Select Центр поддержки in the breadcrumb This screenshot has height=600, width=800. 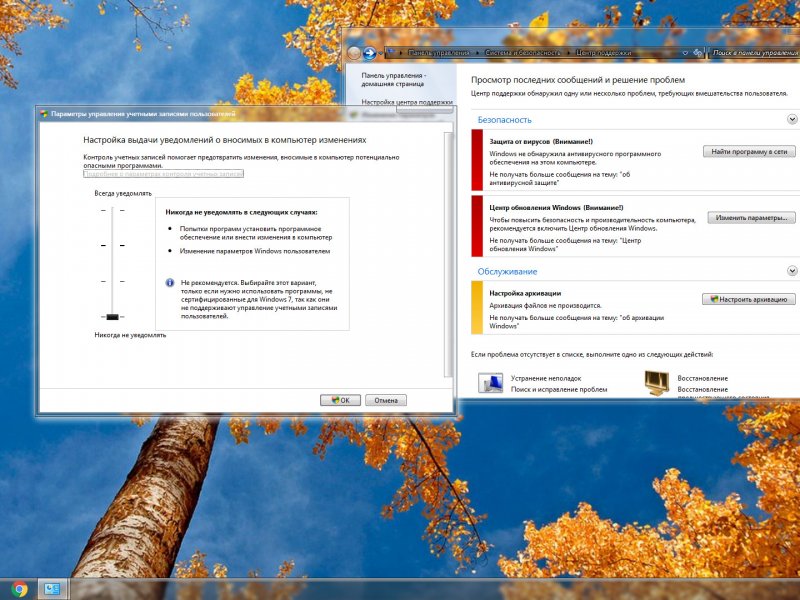coord(604,53)
